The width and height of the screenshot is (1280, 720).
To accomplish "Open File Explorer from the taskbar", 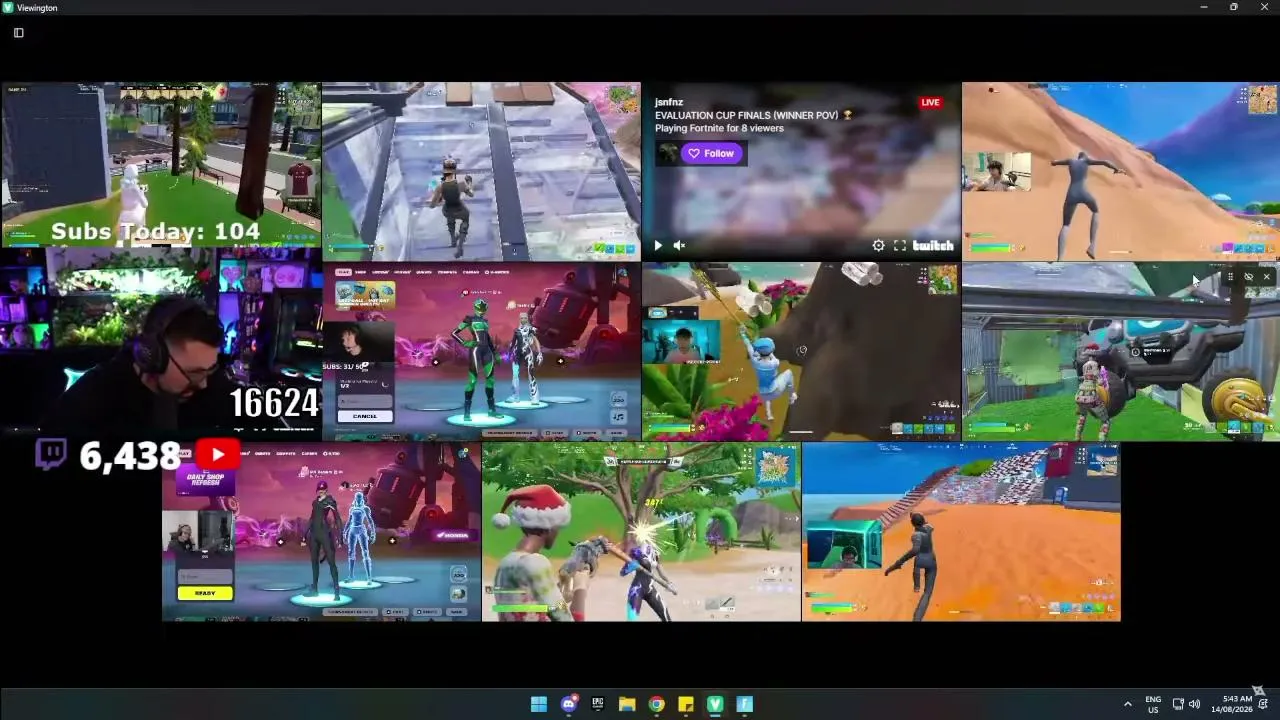I will coord(627,704).
